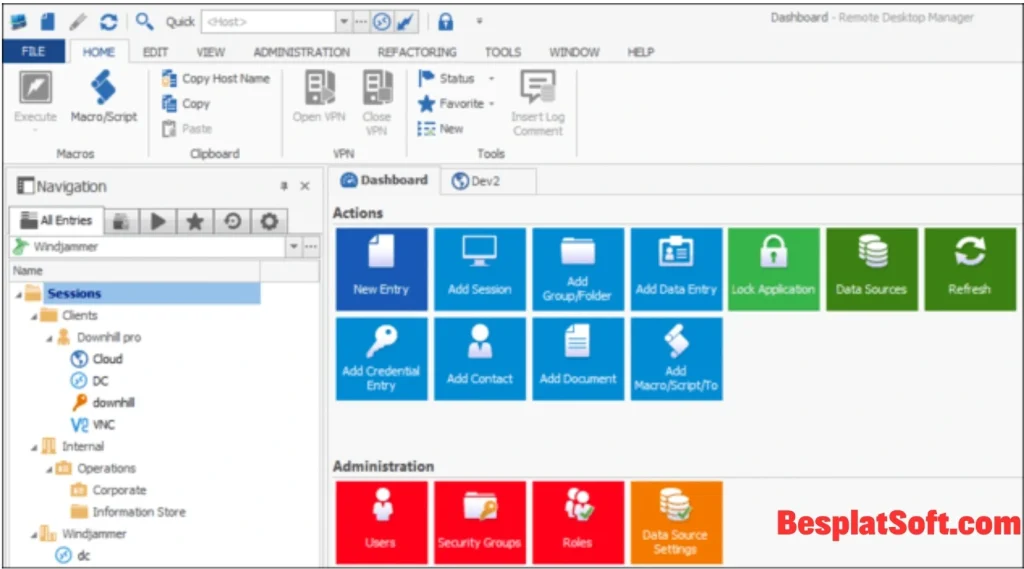1024x569 pixels.
Task: Open Data Source Settings tile
Action: click(x=676, y=523)
